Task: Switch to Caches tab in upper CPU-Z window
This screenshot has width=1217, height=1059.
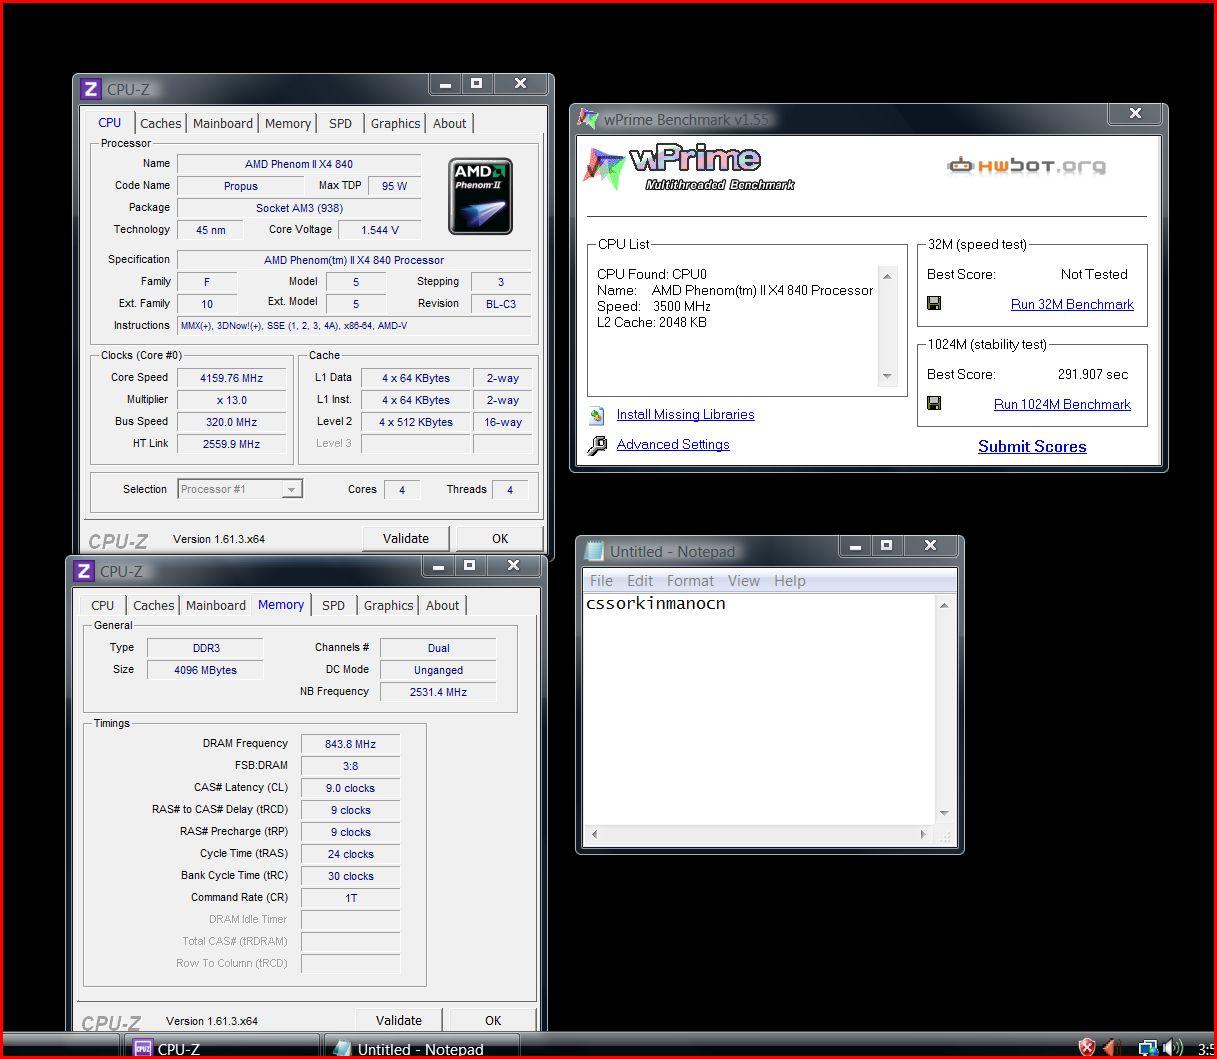Action: click(x=160, y=124)
